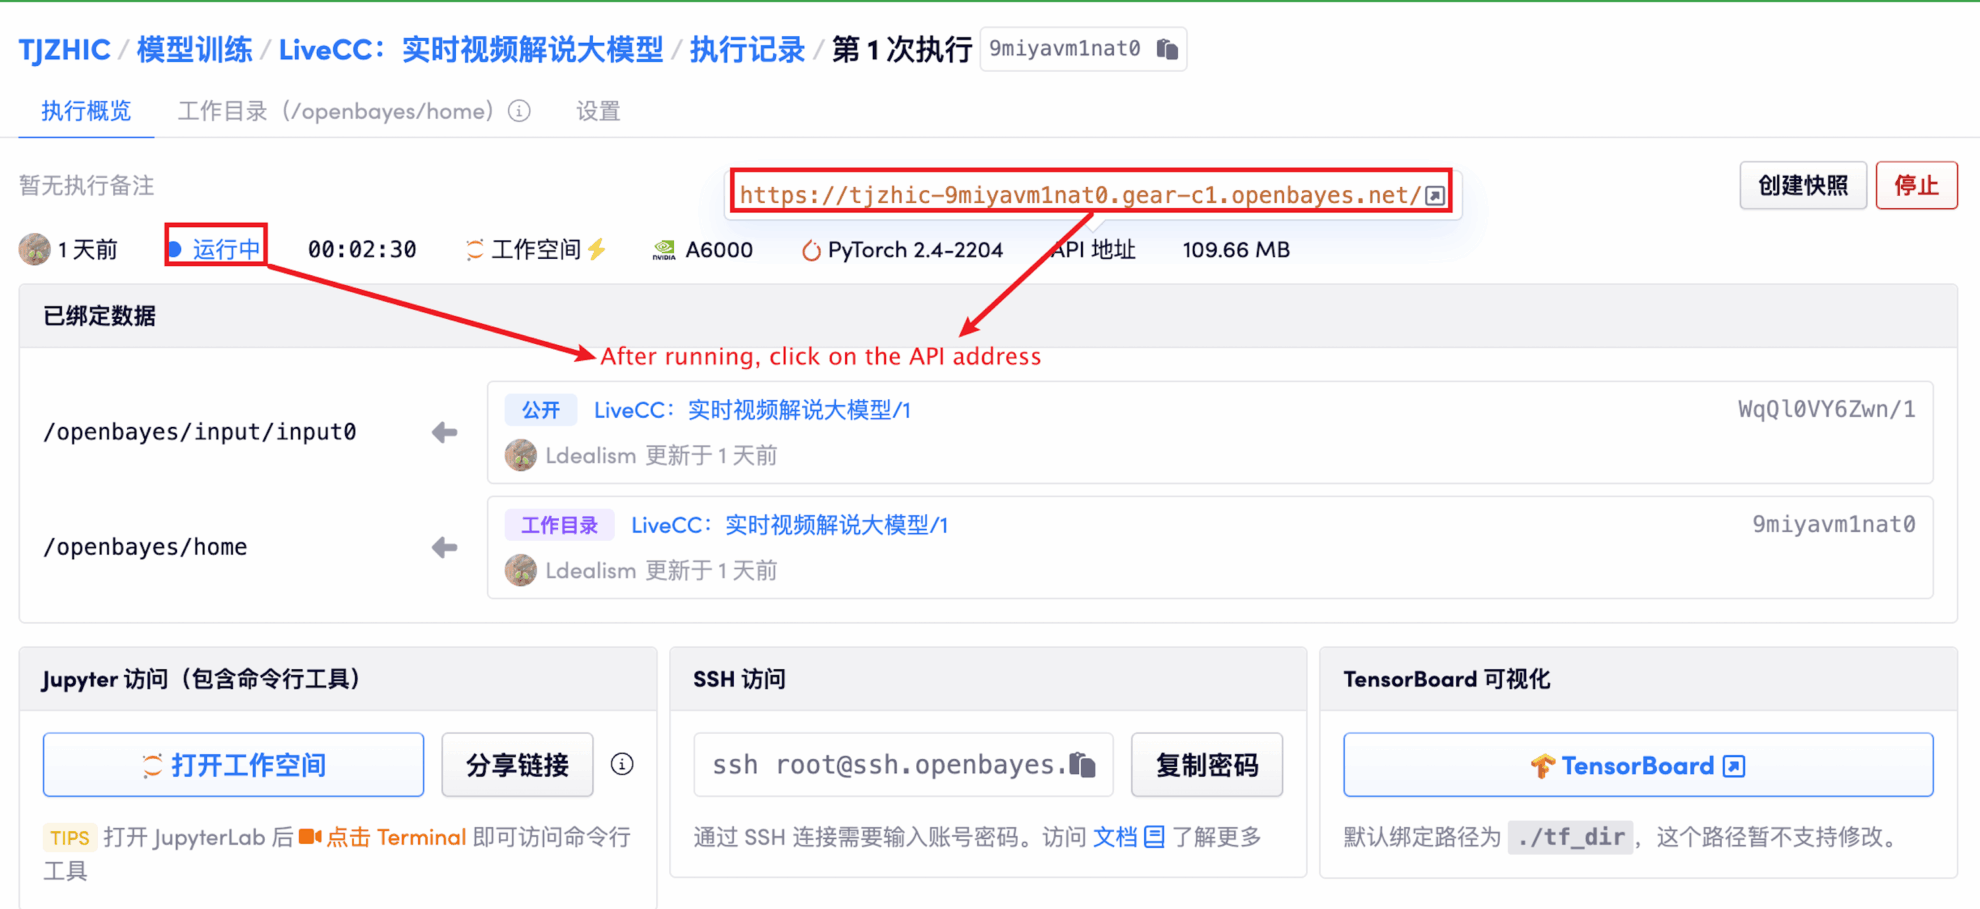Stop the execution with 停止 button
This screenshot has width=1980, height=909.
point(1915,185)
